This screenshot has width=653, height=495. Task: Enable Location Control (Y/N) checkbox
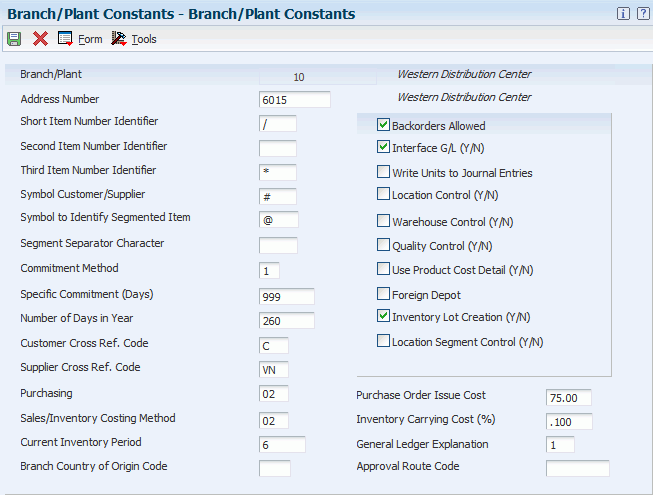[383, 194]
